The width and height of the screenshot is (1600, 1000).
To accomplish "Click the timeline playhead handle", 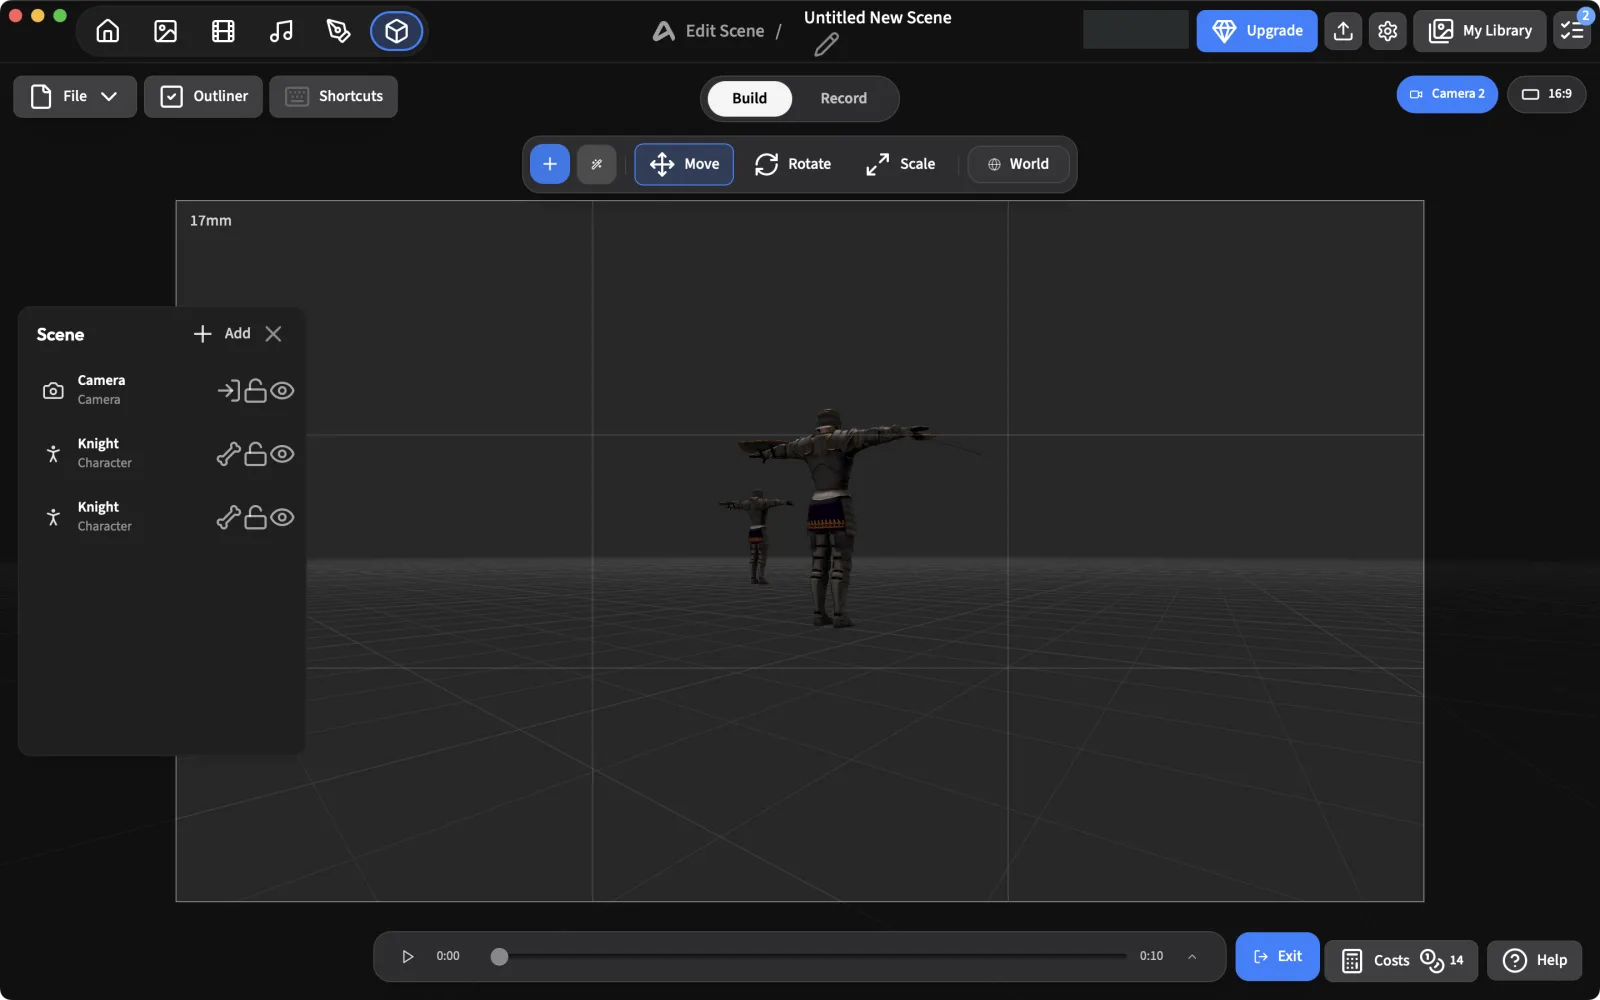I will click(x=499, y=957).
